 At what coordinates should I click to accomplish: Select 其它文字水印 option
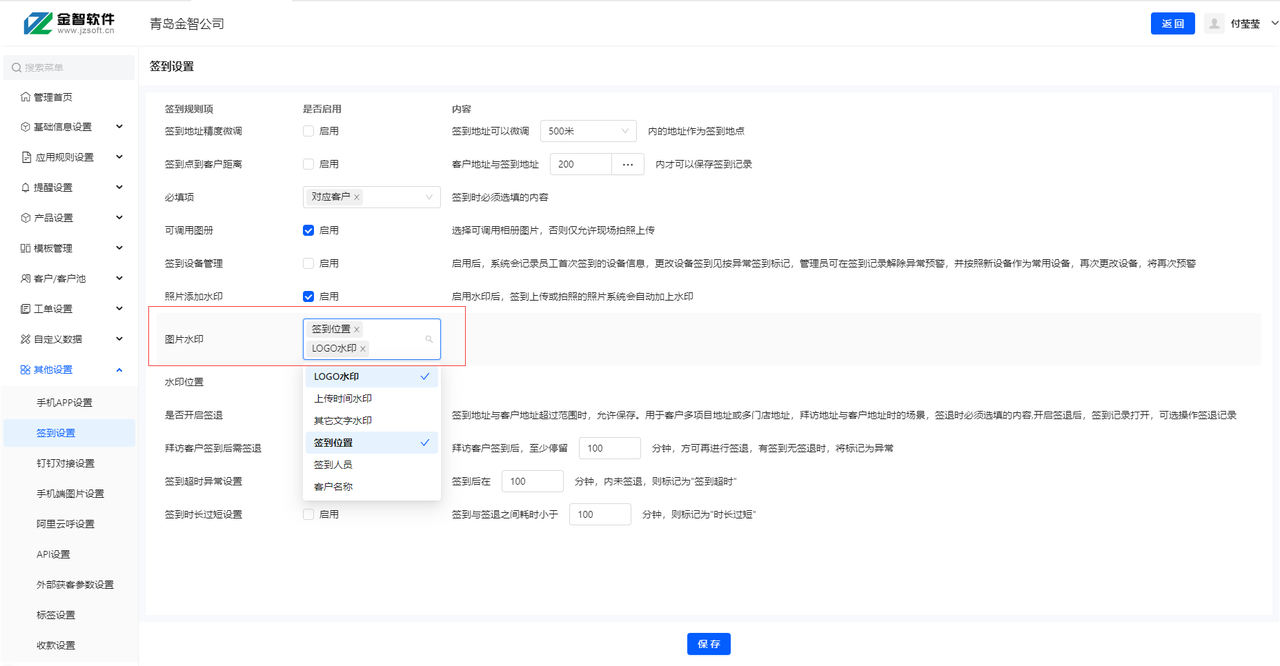372,421
